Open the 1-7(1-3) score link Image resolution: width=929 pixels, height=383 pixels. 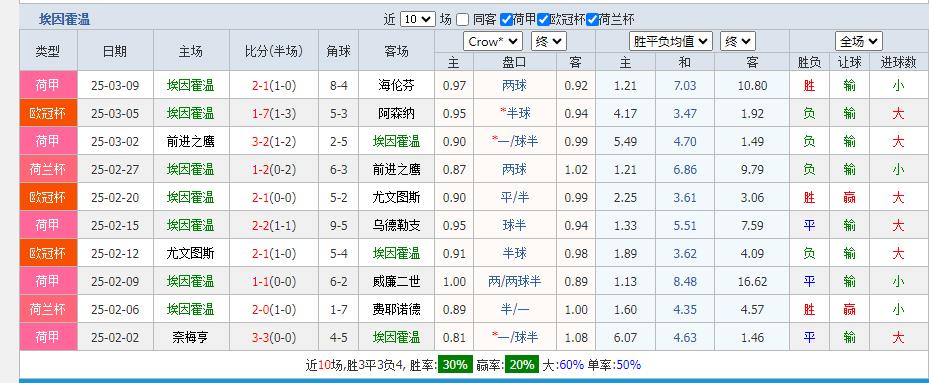tap(274, 113)
